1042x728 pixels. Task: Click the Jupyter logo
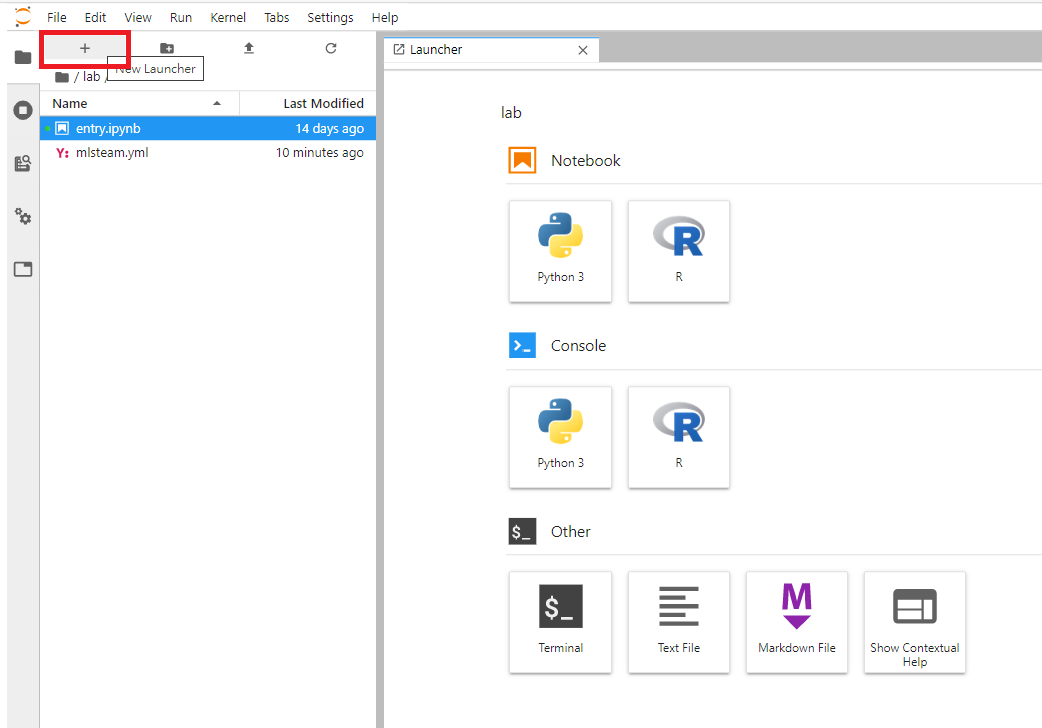click(x=23, y=17)
